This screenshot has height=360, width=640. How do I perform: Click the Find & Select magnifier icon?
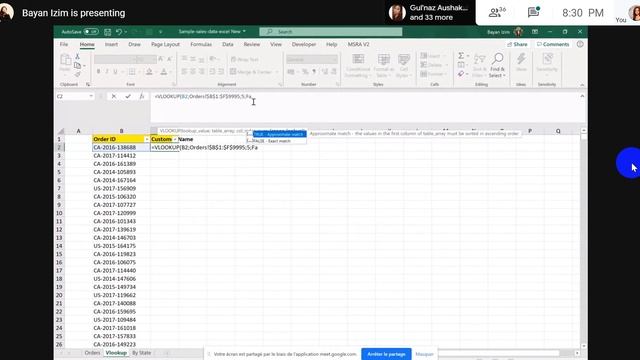click(497, 59)
